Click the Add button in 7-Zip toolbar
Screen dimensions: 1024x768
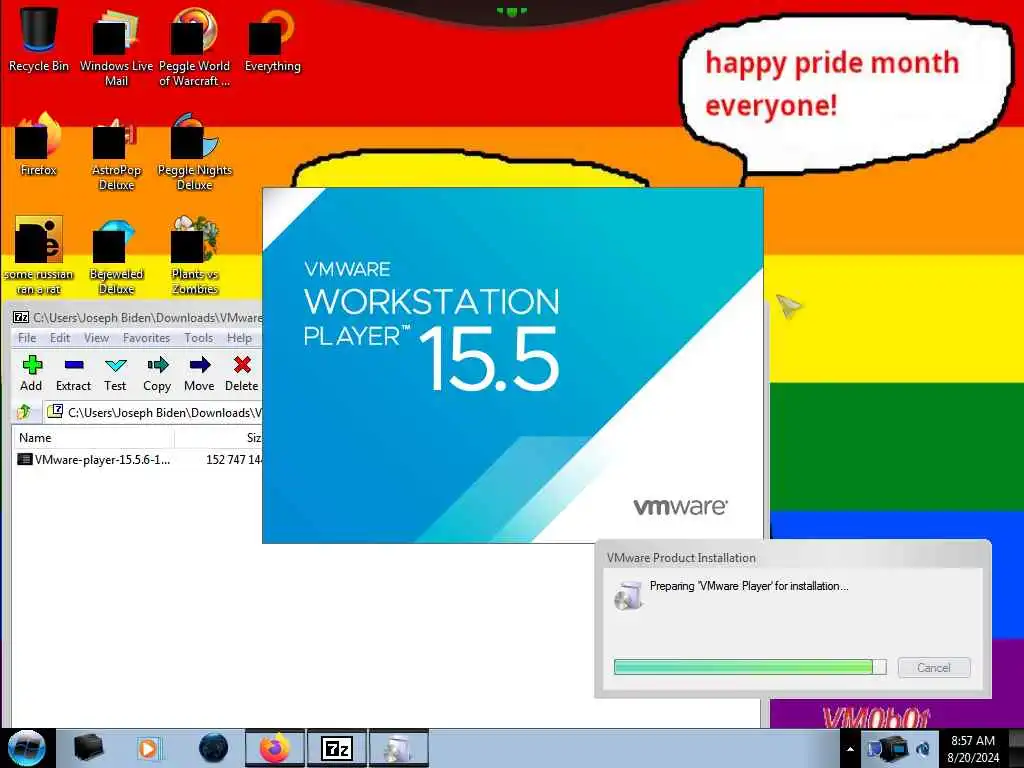click(x=31, y=374)
